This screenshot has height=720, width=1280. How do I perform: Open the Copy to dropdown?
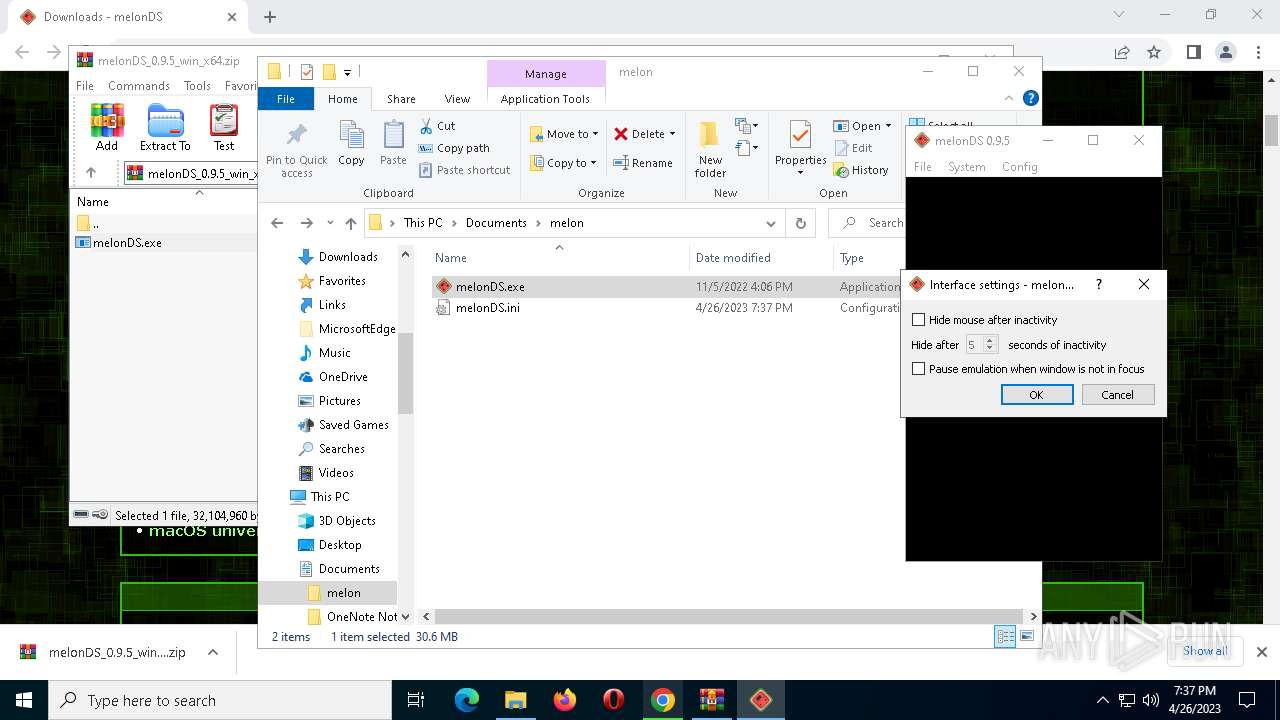[x=563, y=163]
